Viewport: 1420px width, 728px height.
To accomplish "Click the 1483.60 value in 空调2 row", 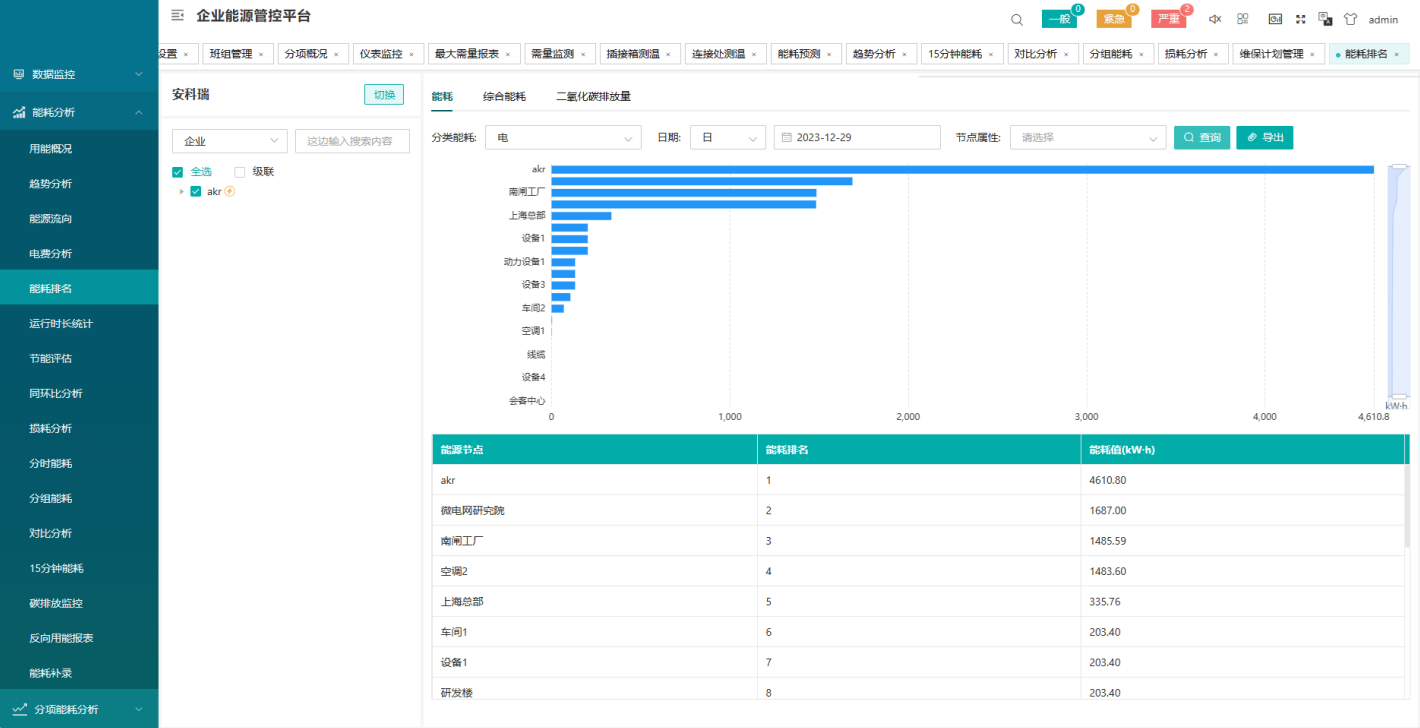I will pos(1107,571).
